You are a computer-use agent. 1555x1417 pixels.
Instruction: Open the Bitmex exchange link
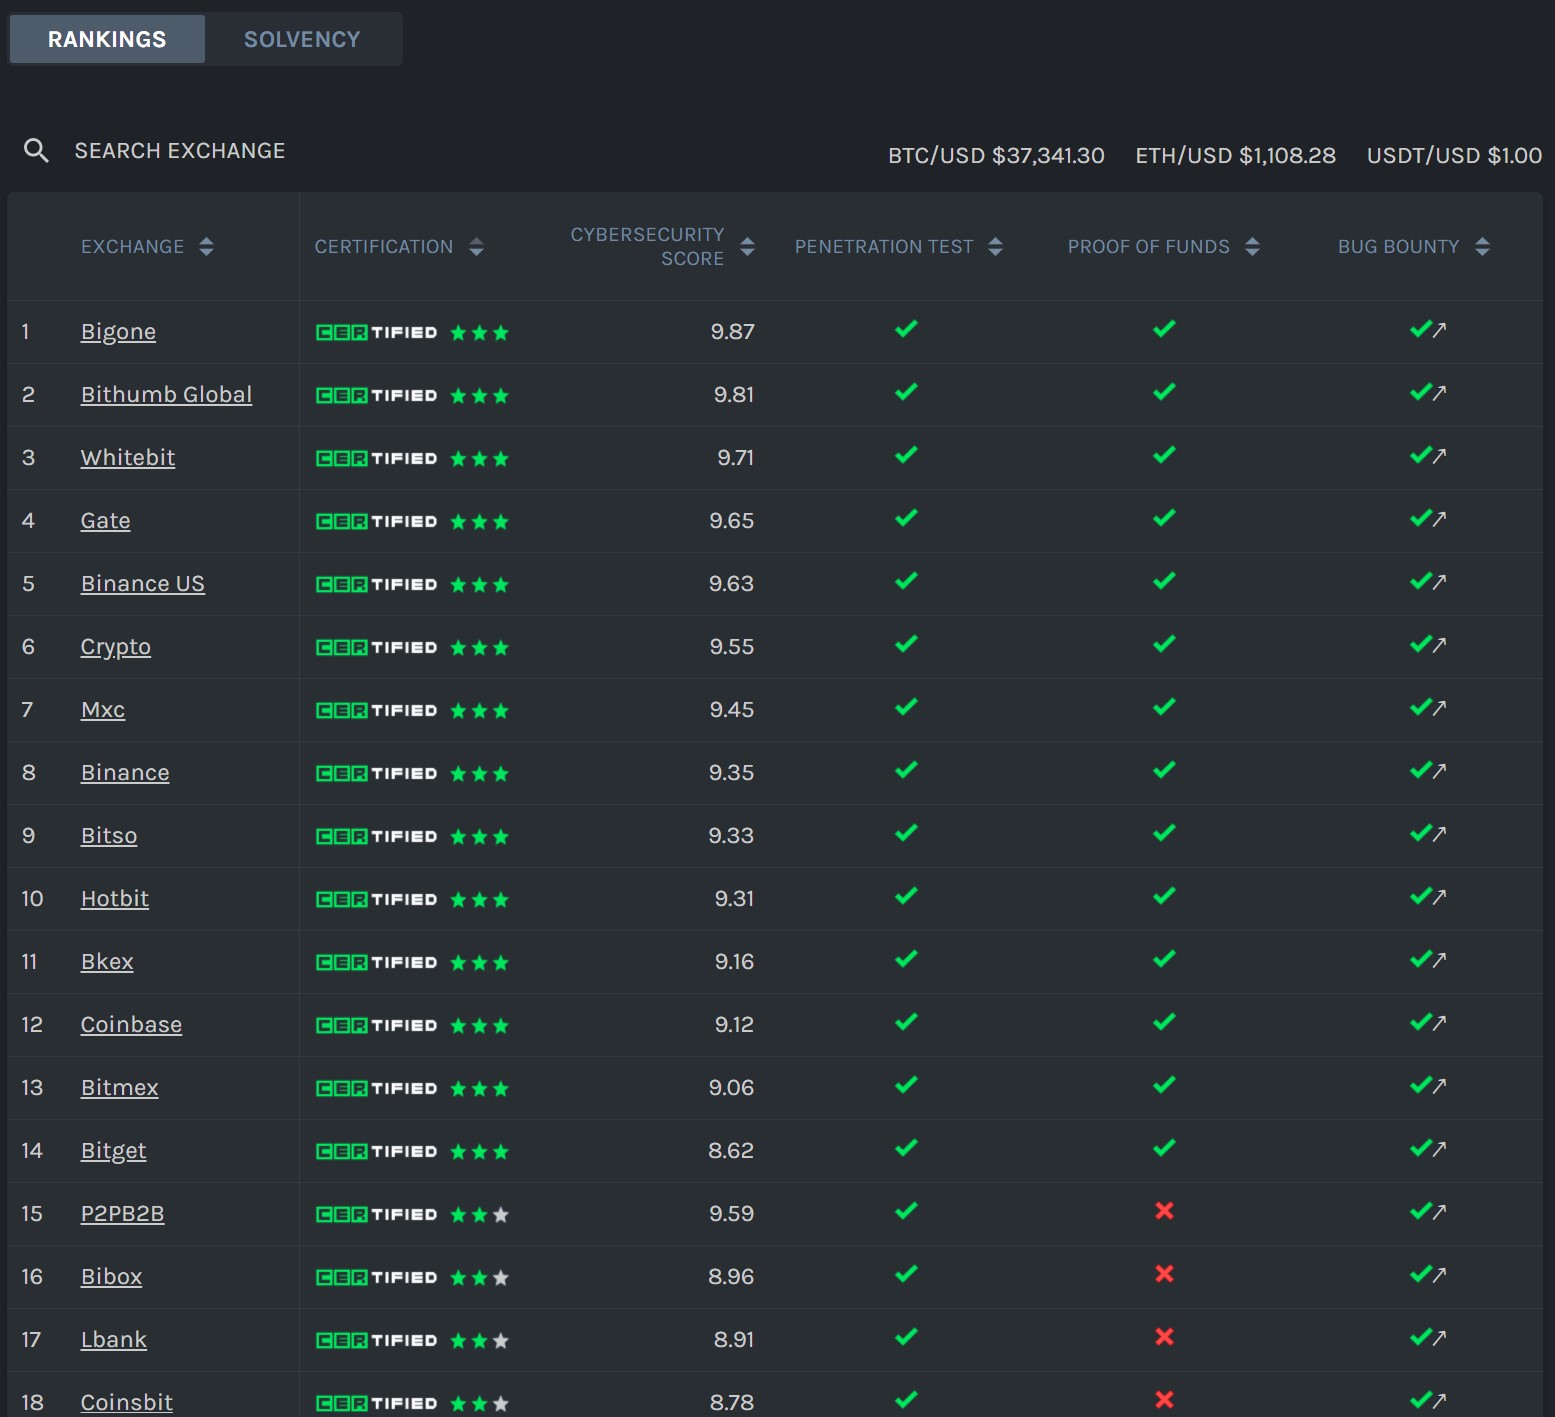(119, 1088)
